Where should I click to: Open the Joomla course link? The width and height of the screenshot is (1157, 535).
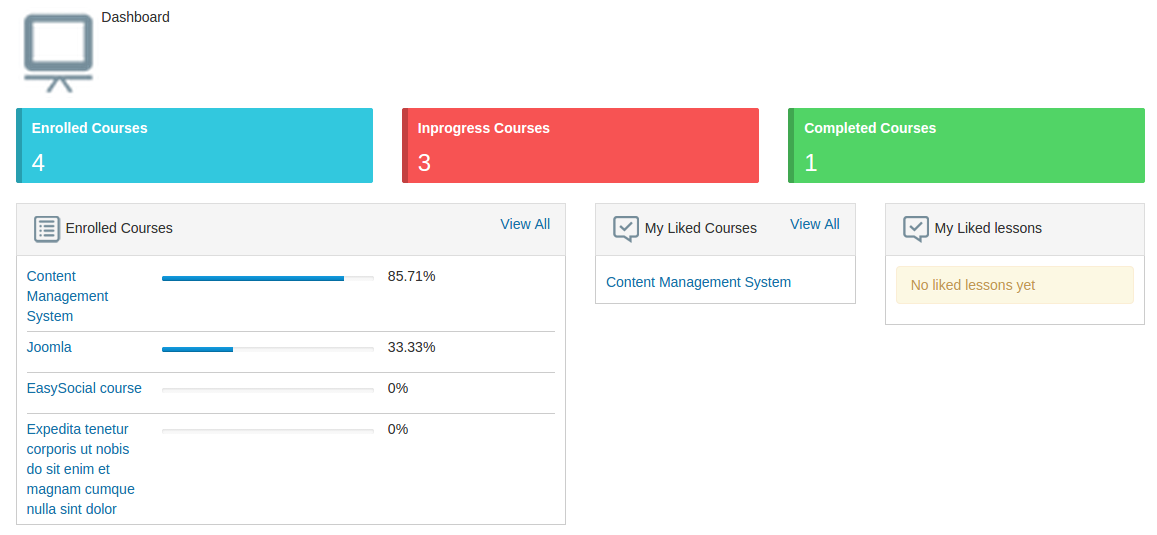49,347
